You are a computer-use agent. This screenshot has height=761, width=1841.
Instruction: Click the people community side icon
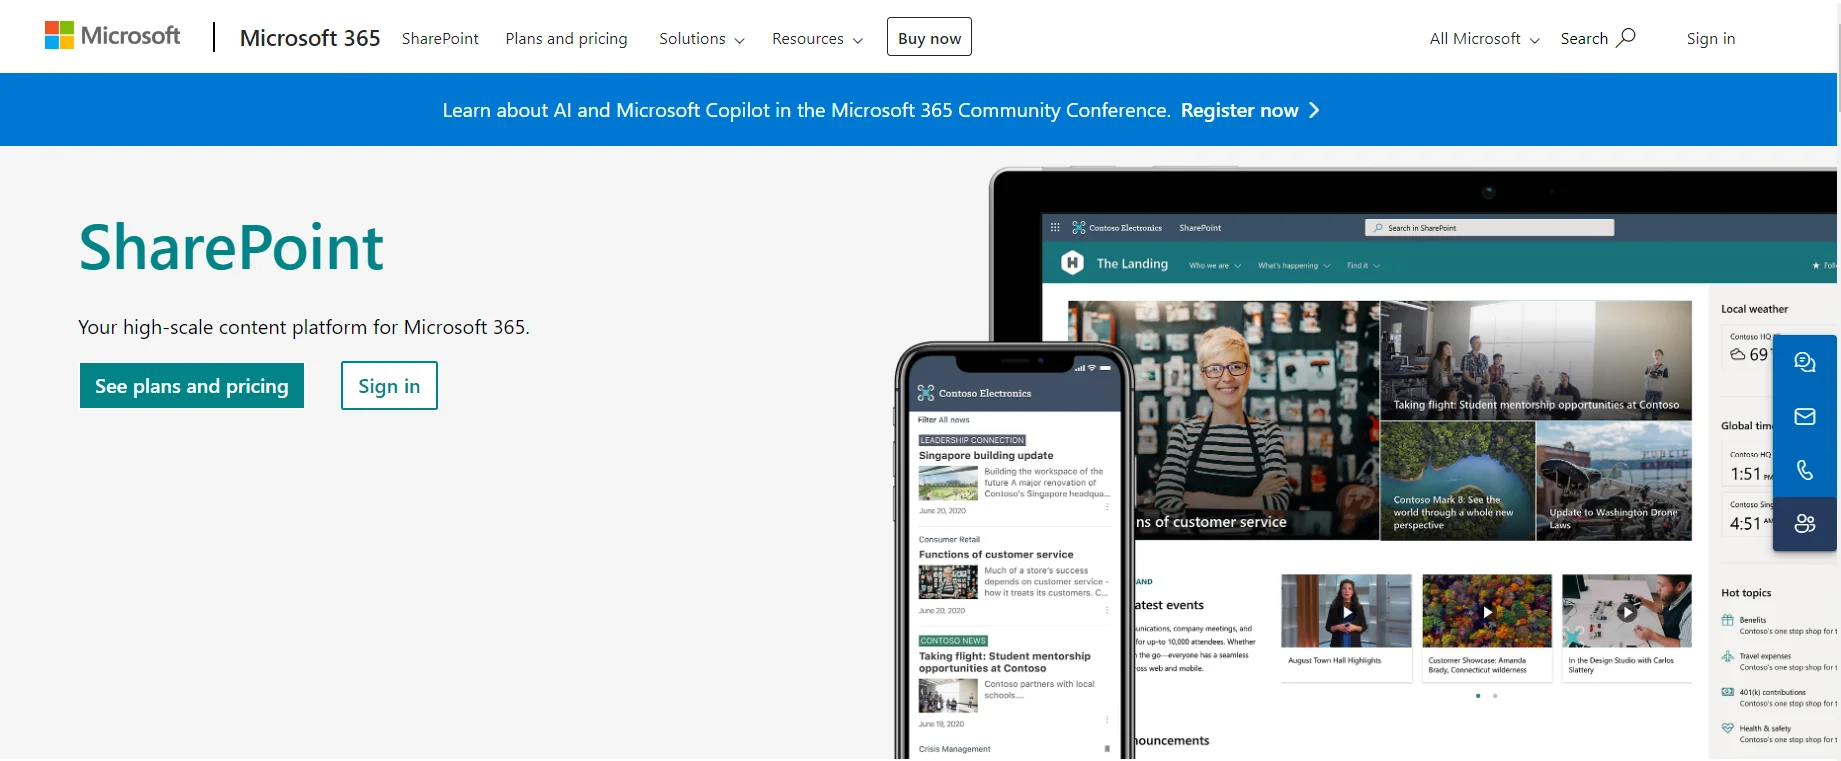click(x=1805, y=523)
